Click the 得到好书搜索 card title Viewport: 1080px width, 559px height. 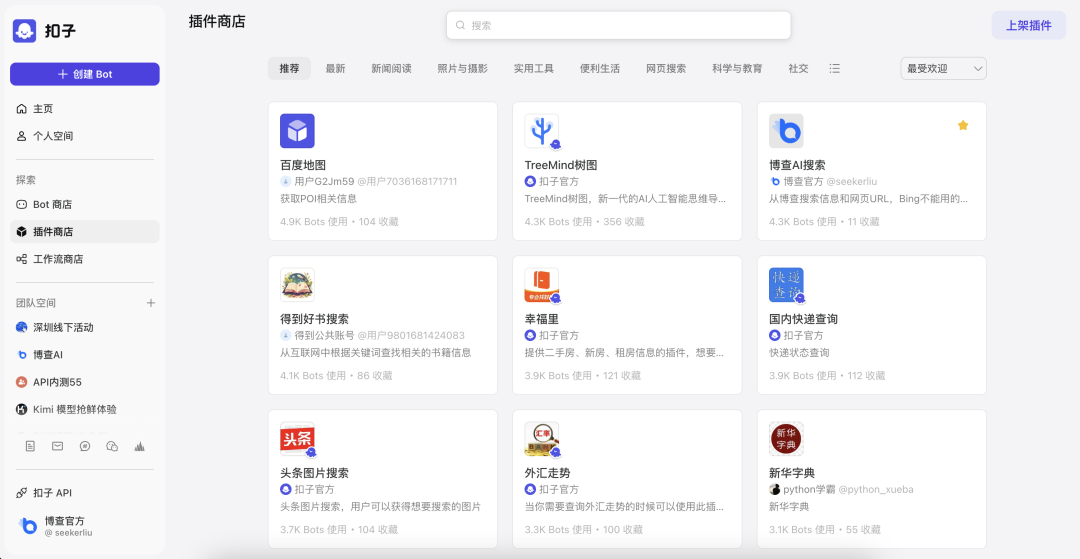click(x=314, y=319)
